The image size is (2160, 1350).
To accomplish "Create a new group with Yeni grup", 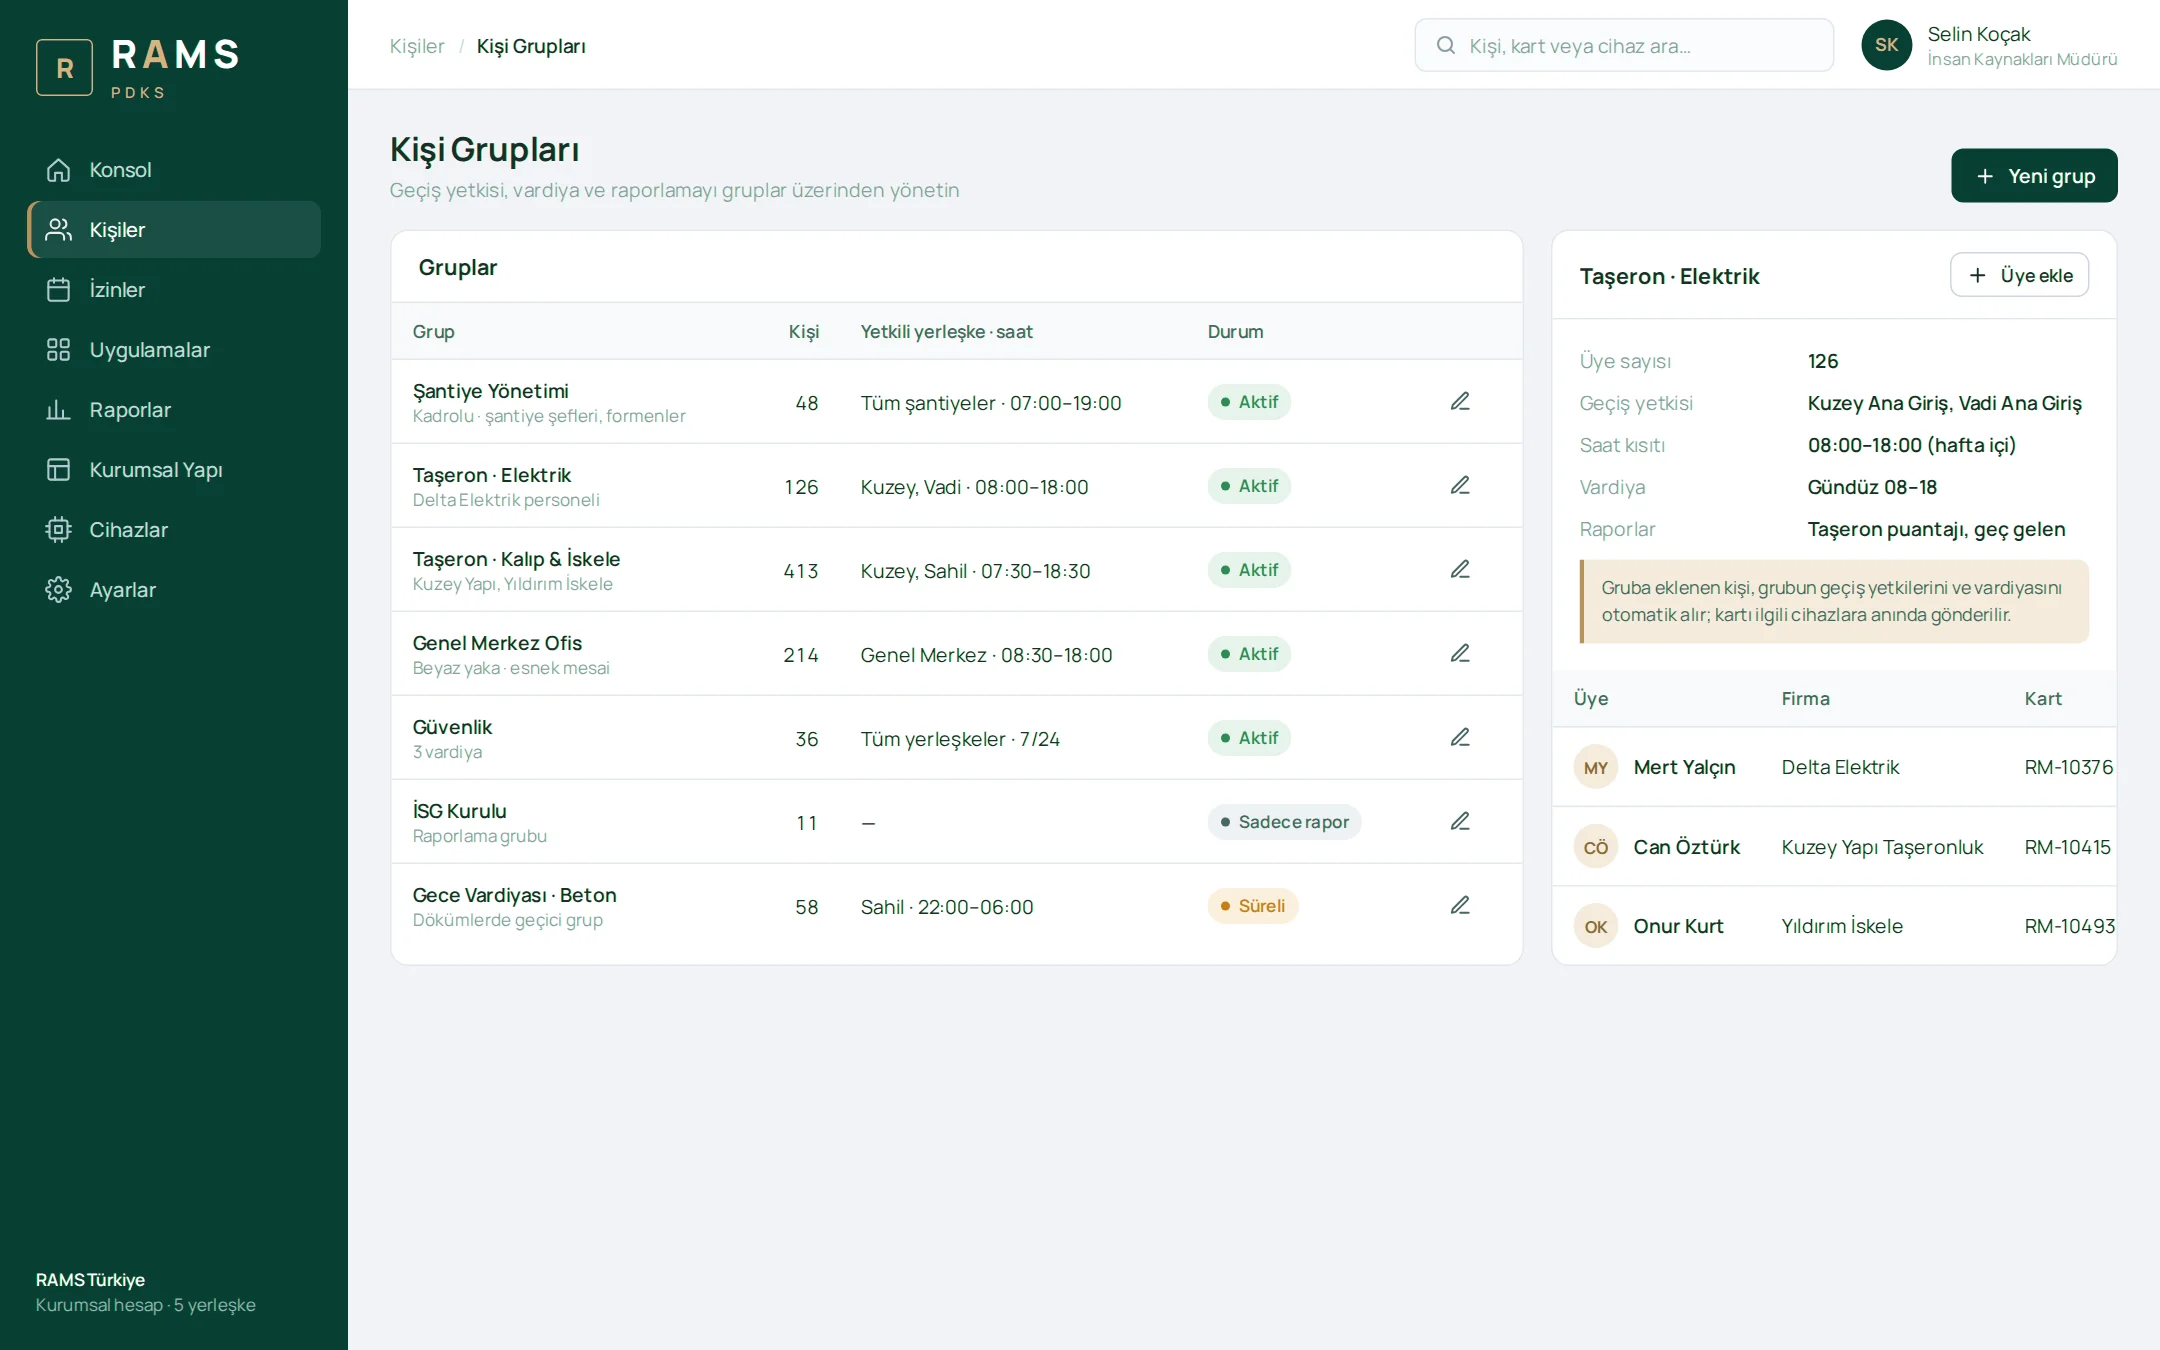I will [x=2034, y=176].
